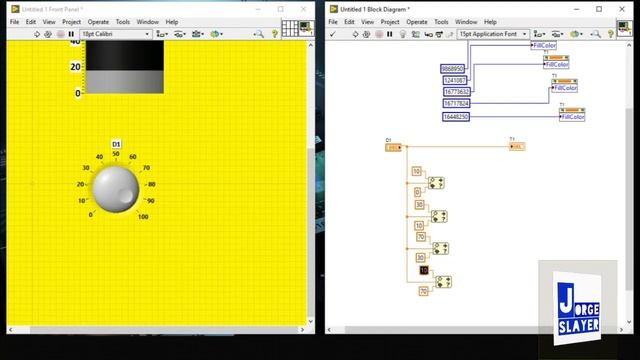Click the D1 knob control
Viewport: 640px width, 360px height.
pos(116,189)
